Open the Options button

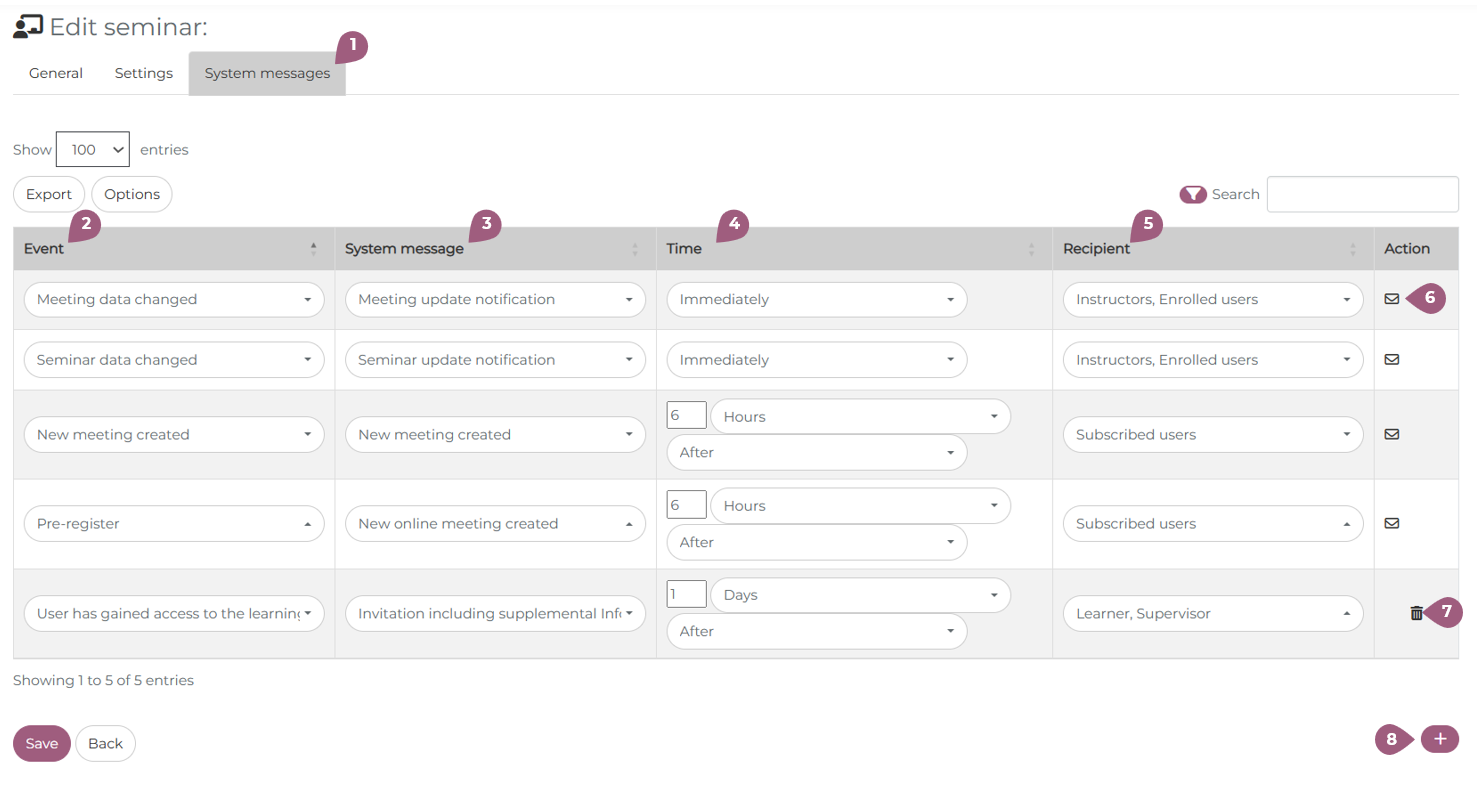(x=132, y=195)
